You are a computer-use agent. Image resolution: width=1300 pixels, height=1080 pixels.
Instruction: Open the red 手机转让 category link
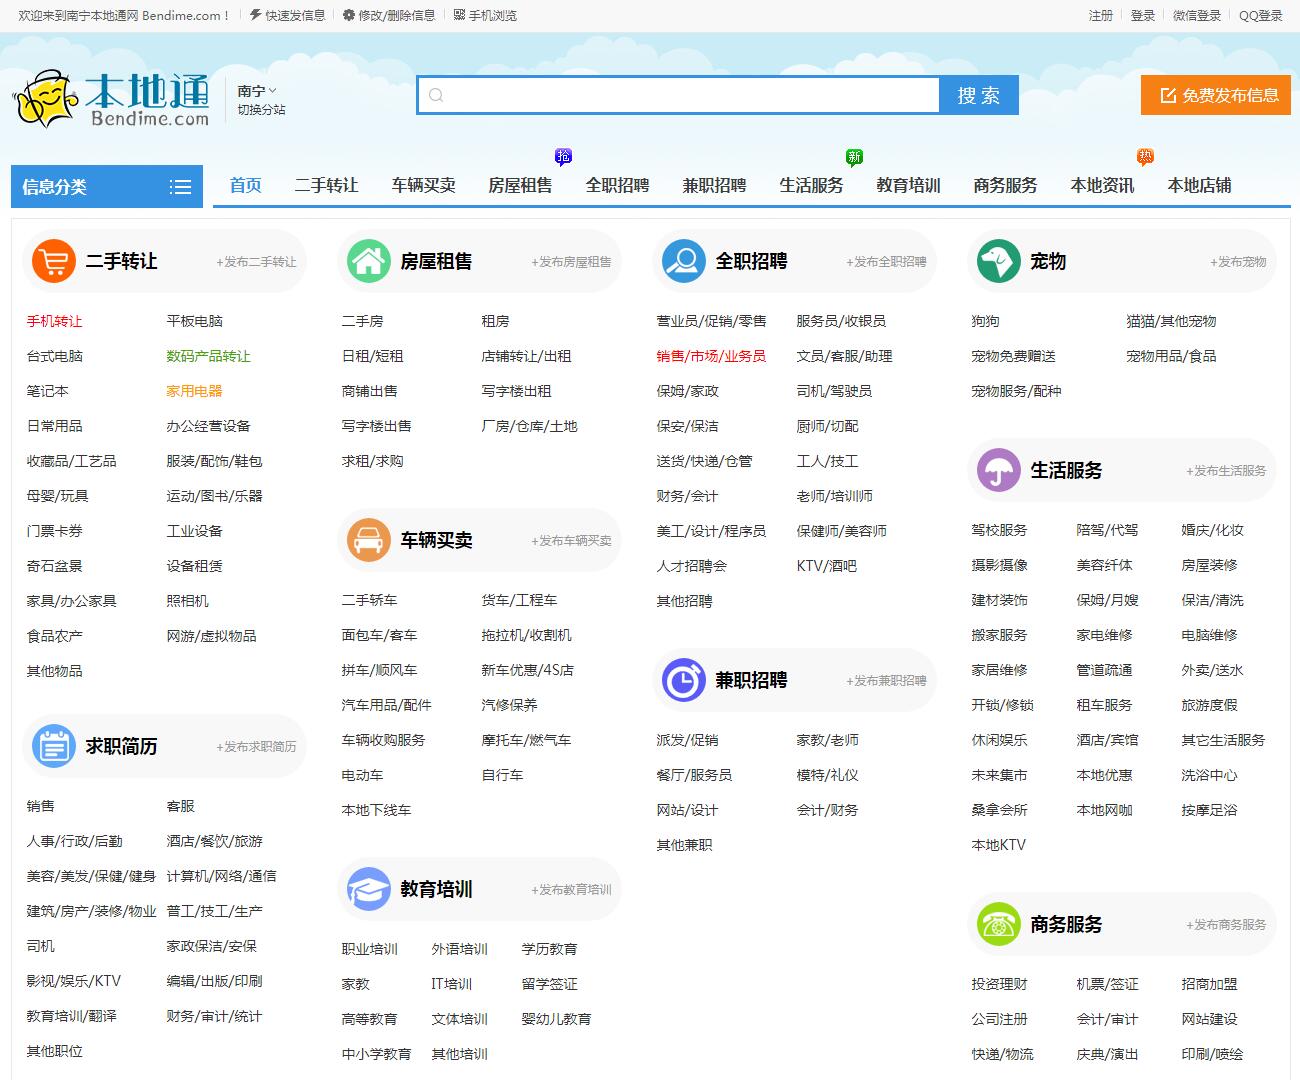tap(54, 321)
